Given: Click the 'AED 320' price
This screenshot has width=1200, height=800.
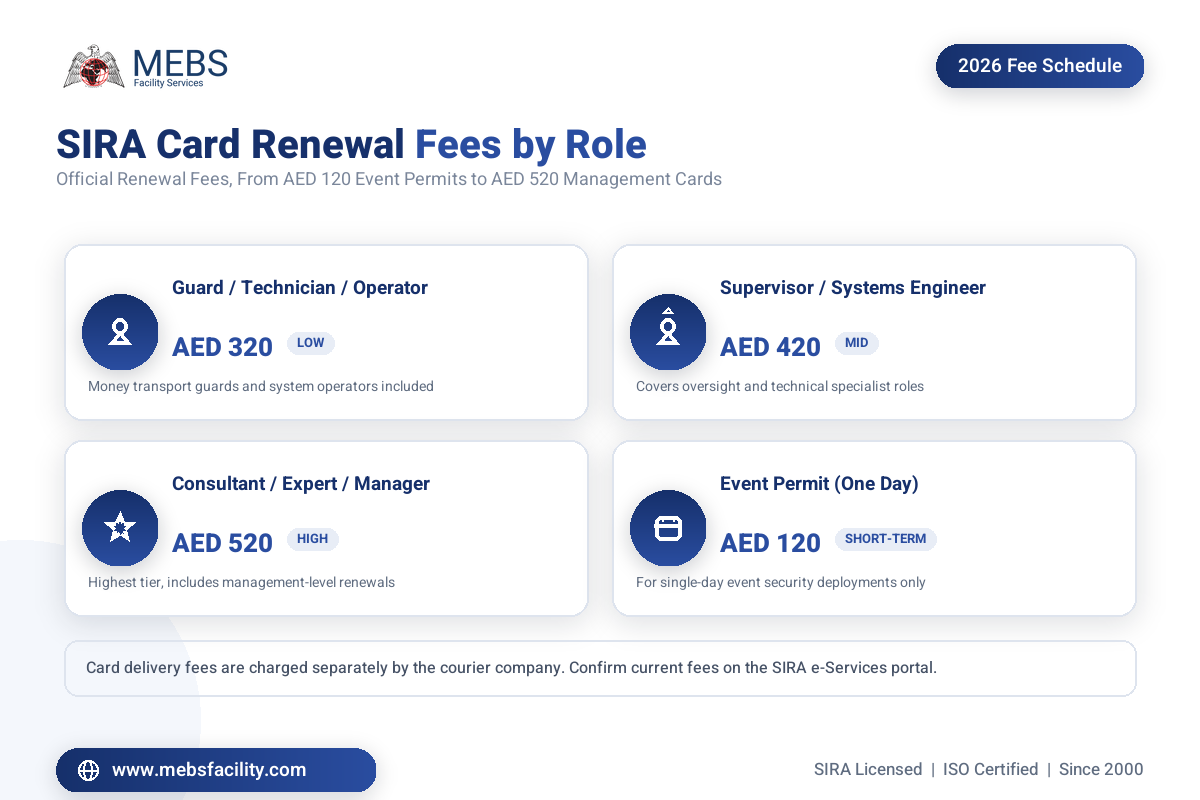Looking at the screenshot, I should pos(222,347).
